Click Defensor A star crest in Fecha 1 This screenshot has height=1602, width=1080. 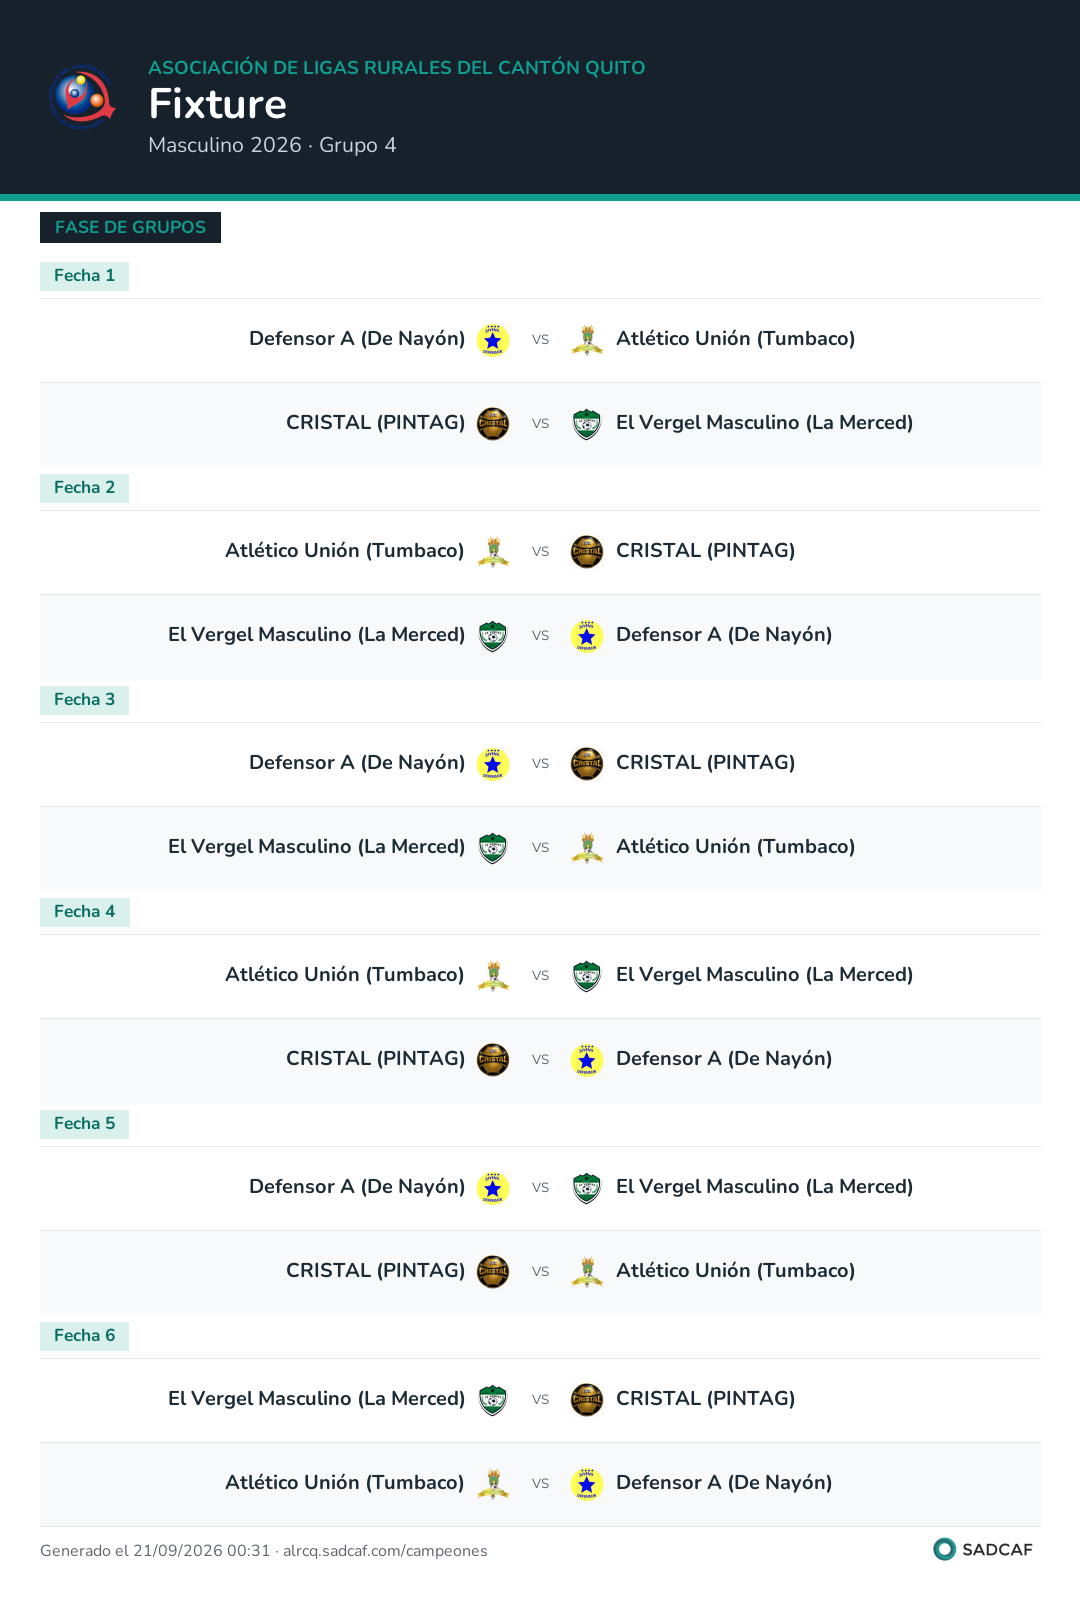493,340
